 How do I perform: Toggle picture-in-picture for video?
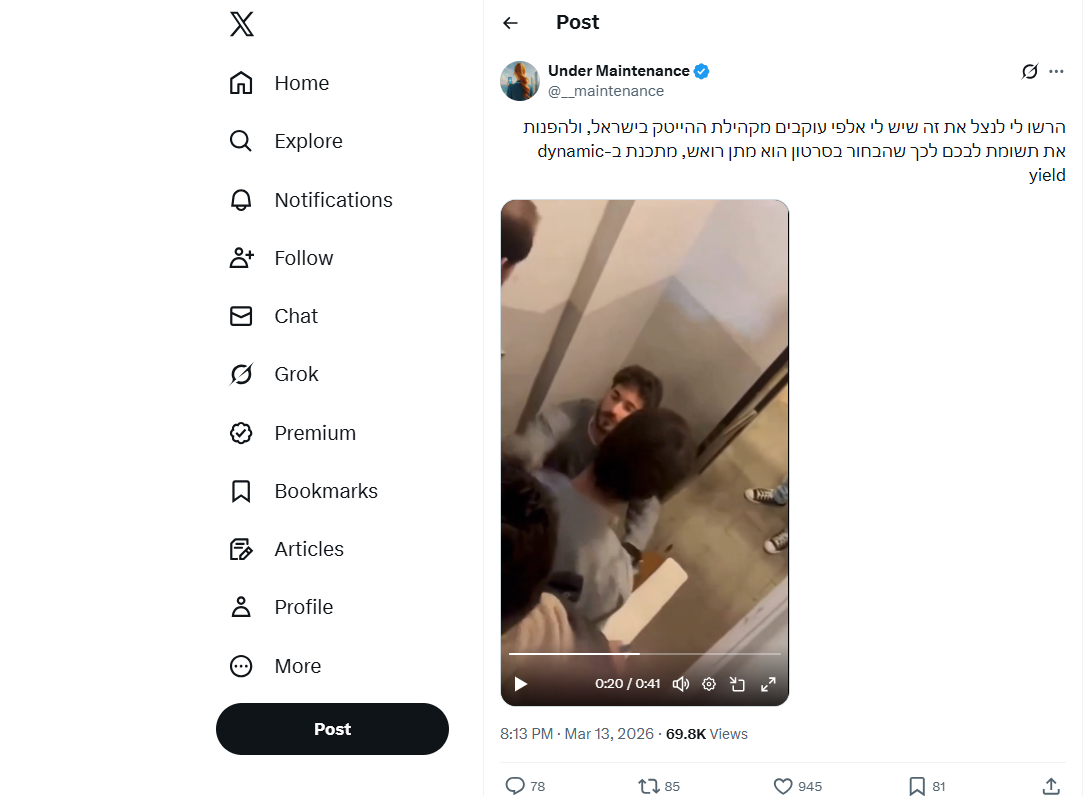pos(738,684)
